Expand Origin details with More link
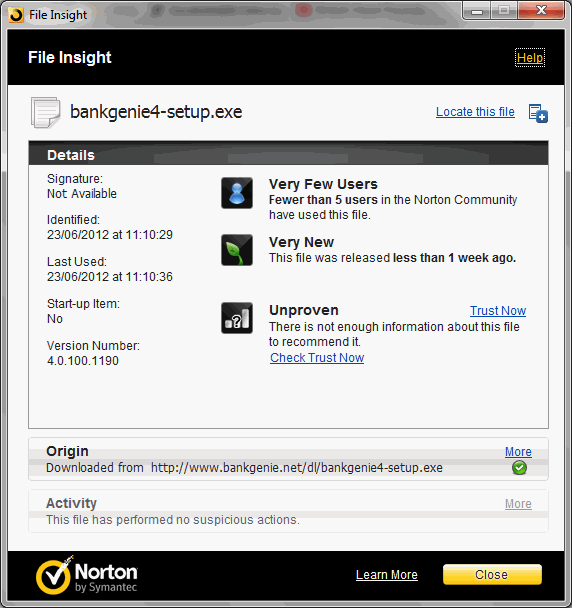Image resolution: width=572 pixels, height=608 pixels. pyautogui.click(x=518, y=452)
